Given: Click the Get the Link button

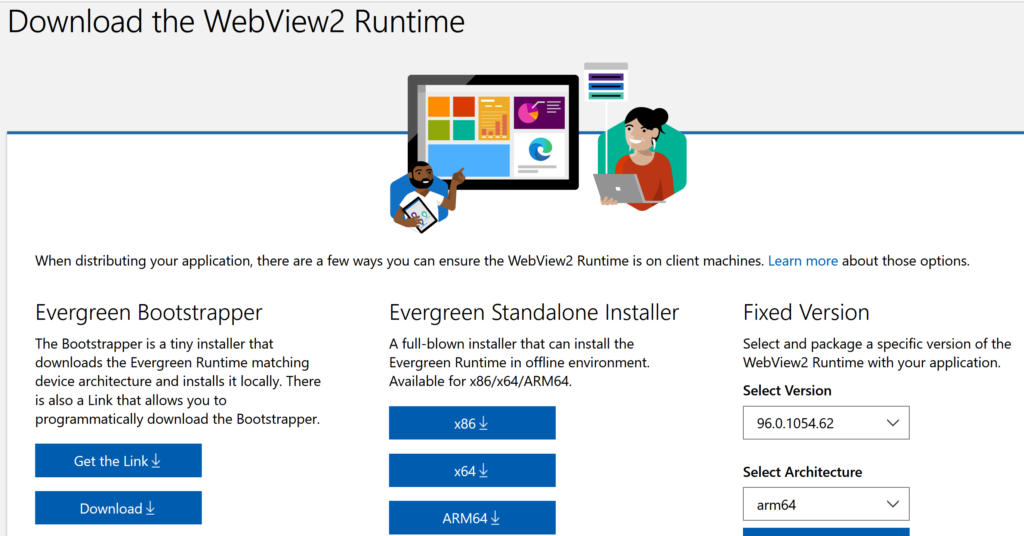Looking at the screenshot, I should 118,461.
